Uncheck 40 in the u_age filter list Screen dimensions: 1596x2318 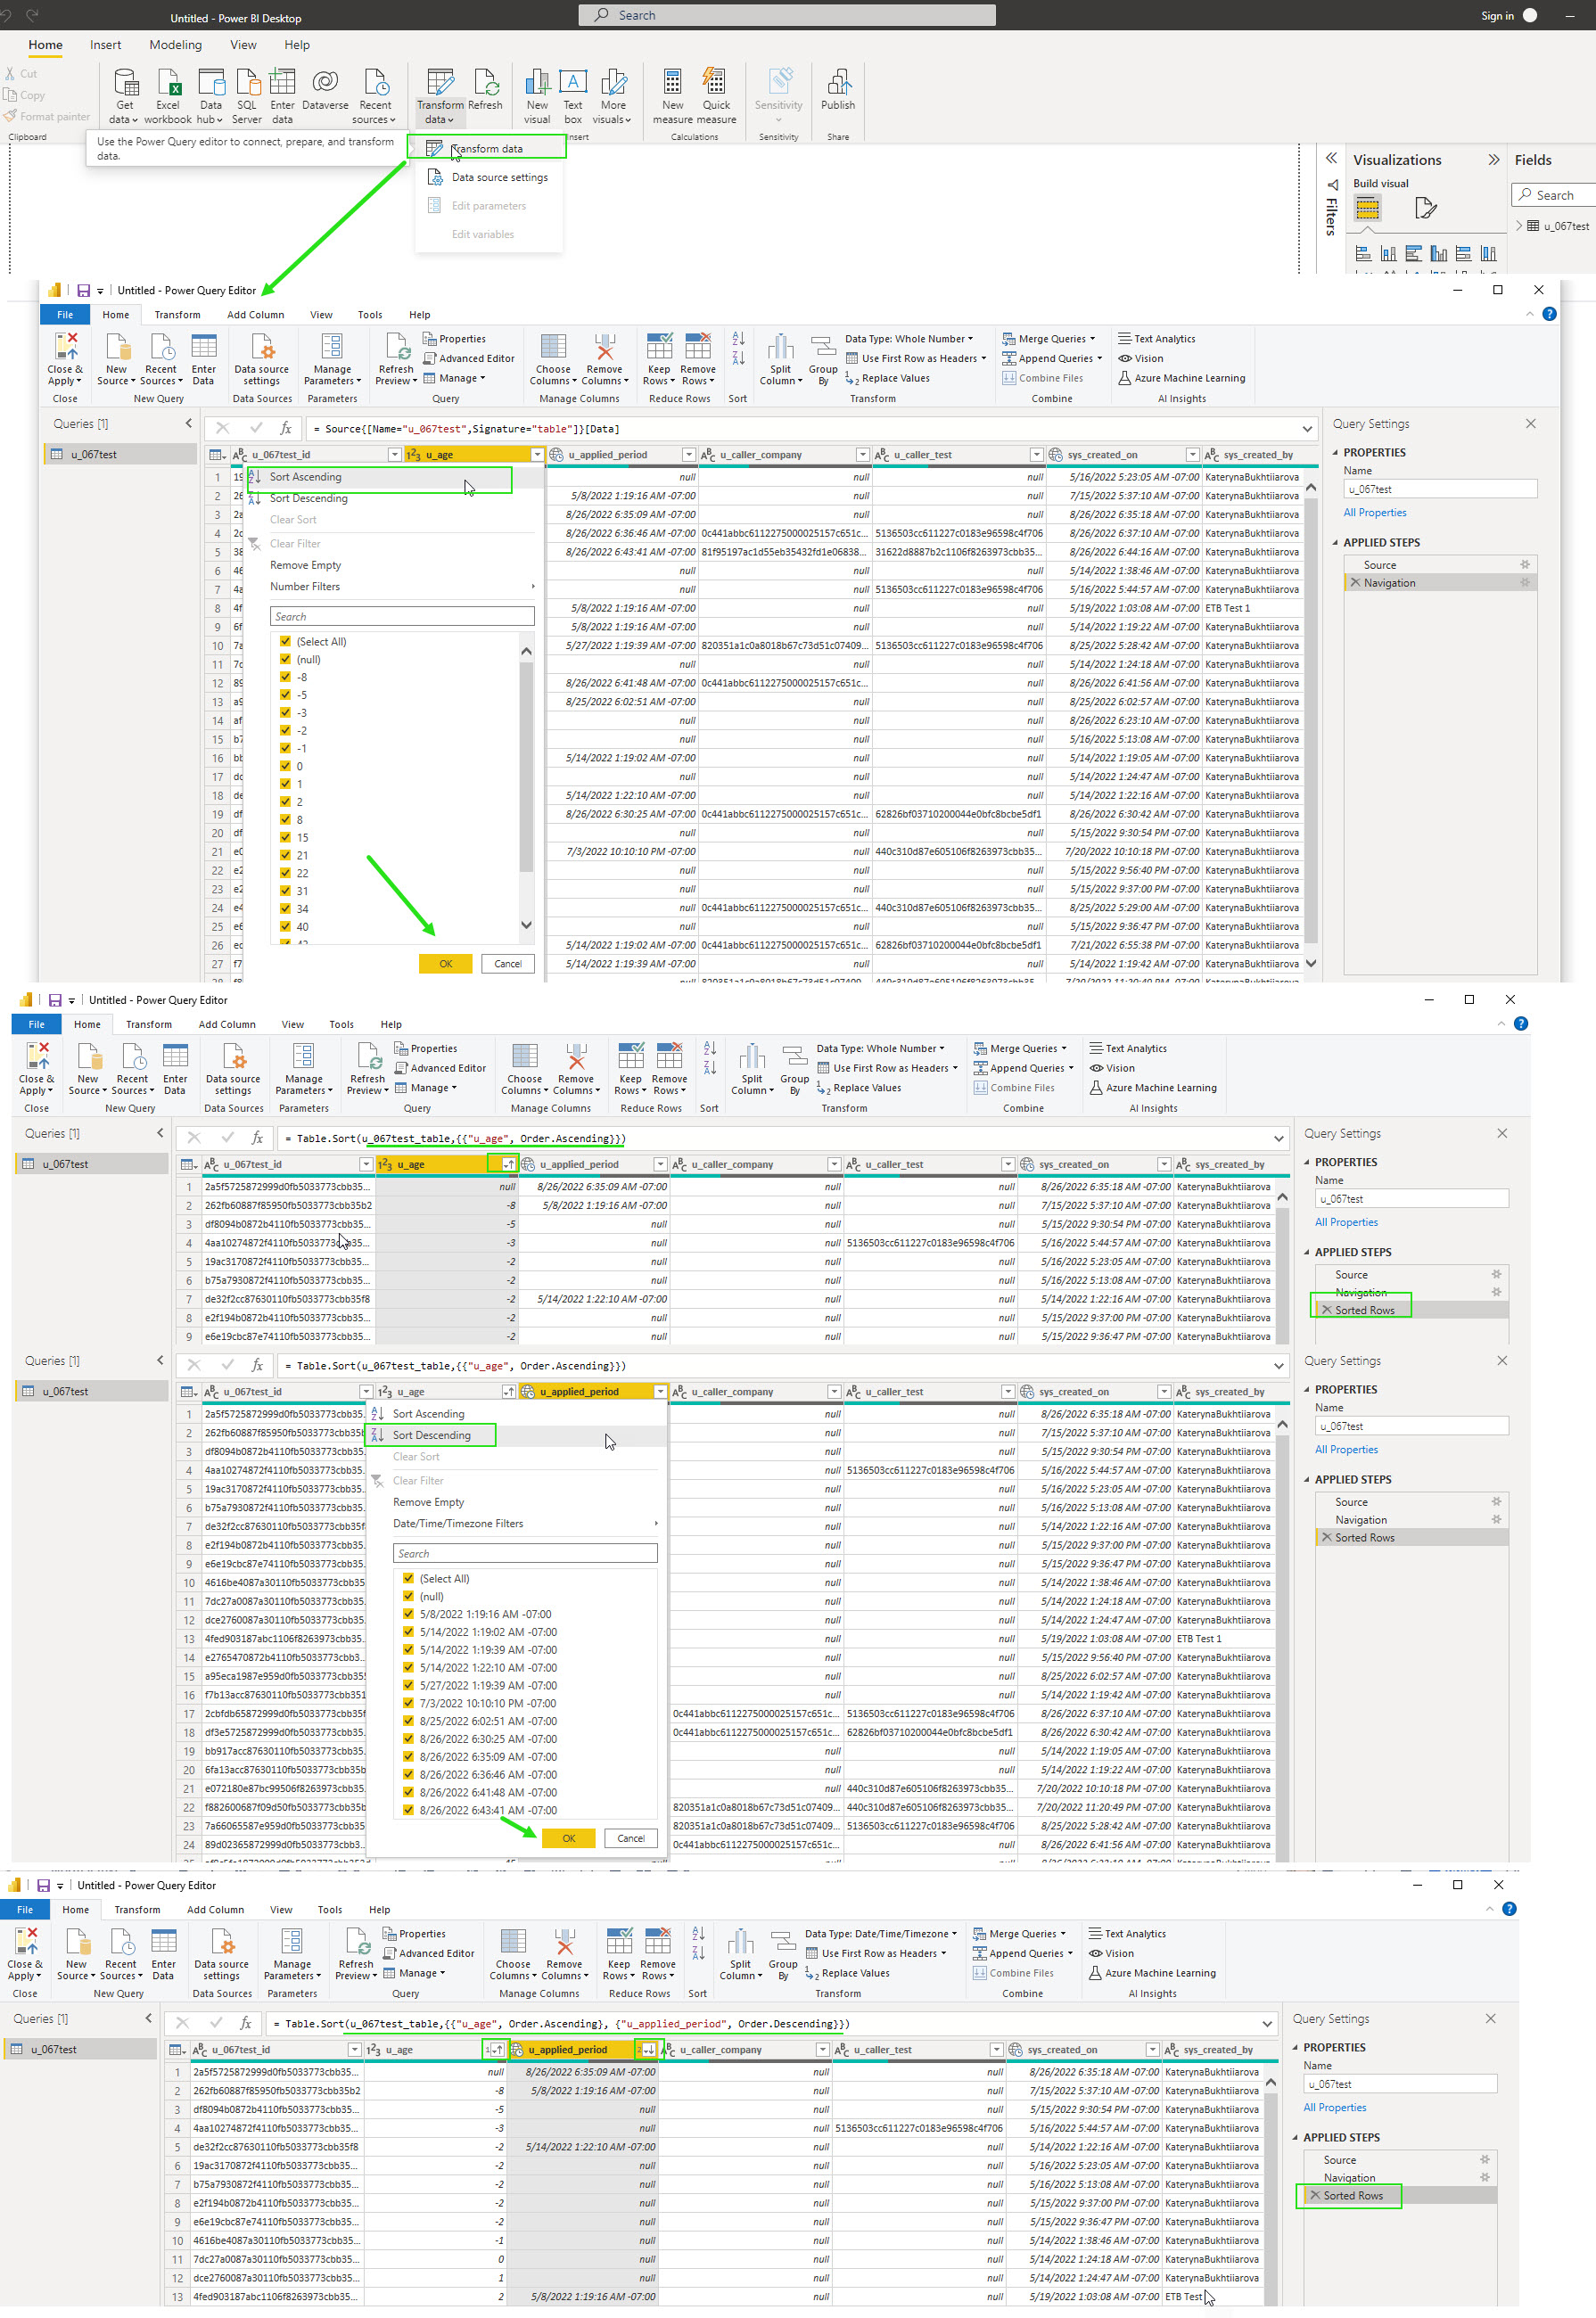click(x=285, y=926)
